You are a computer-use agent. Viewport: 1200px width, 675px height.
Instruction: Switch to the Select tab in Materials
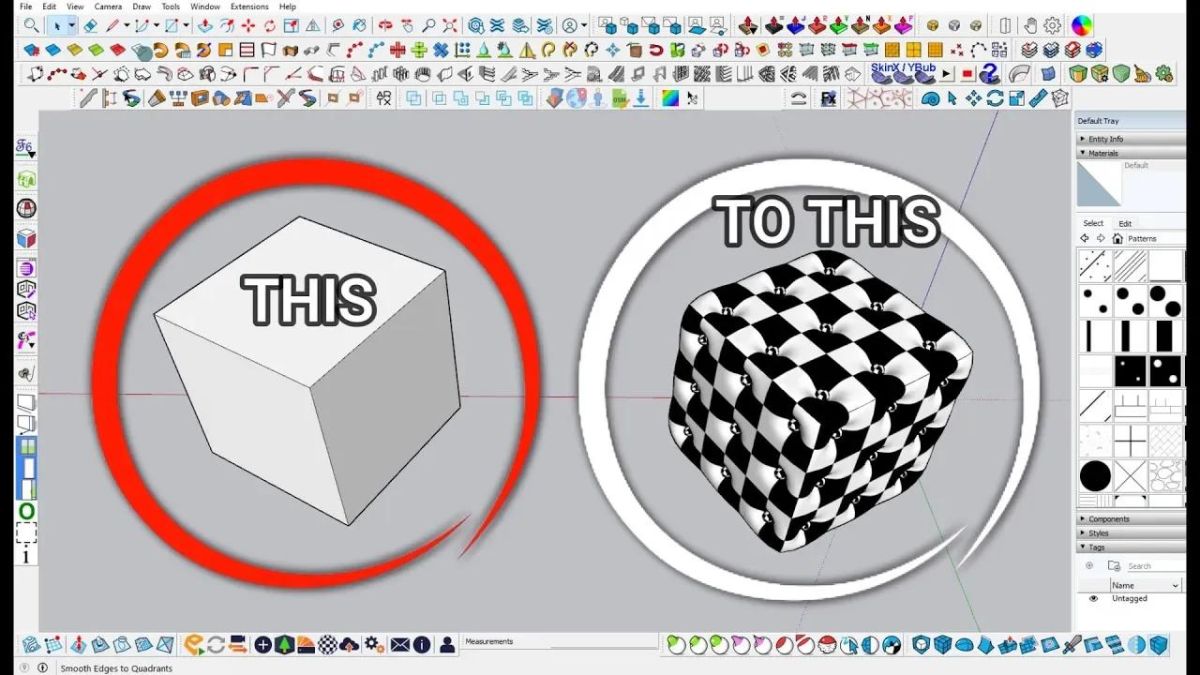pyautogui.click(x=1093, y=223)
